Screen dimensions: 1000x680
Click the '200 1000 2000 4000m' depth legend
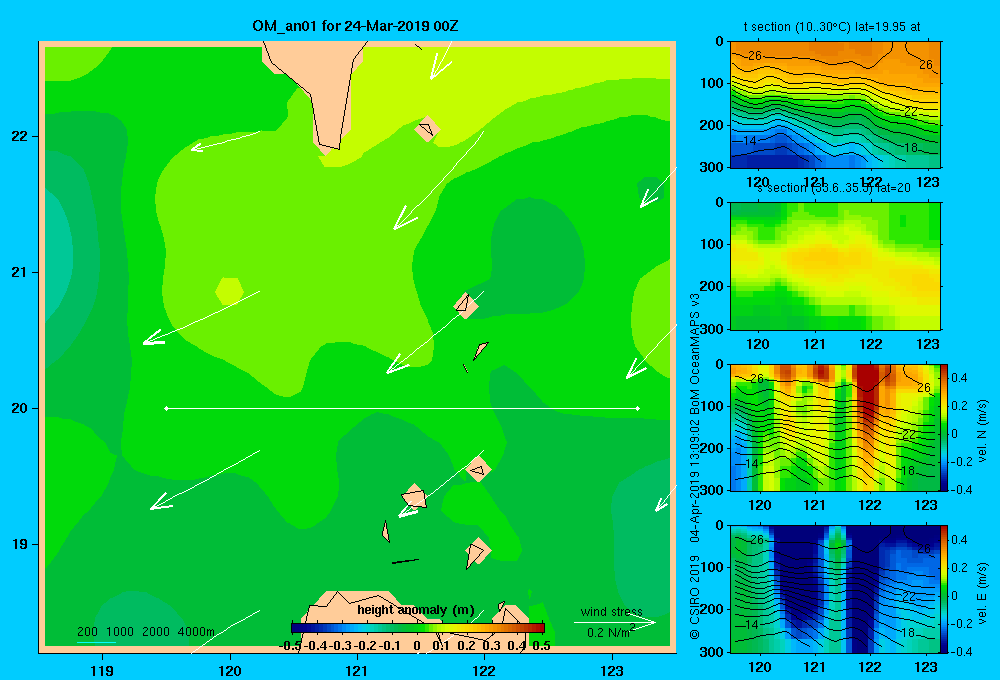[x=146, y=632]
